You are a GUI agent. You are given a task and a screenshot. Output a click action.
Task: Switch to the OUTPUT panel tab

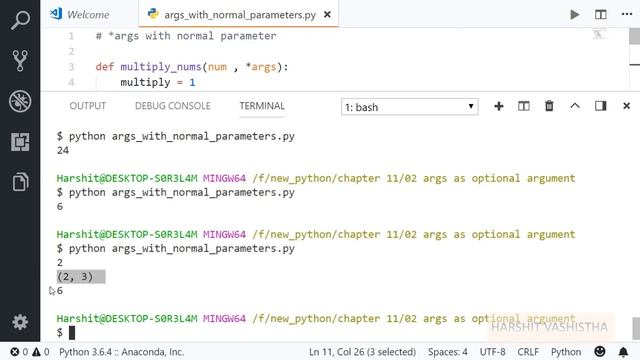(x=87, y=106)
